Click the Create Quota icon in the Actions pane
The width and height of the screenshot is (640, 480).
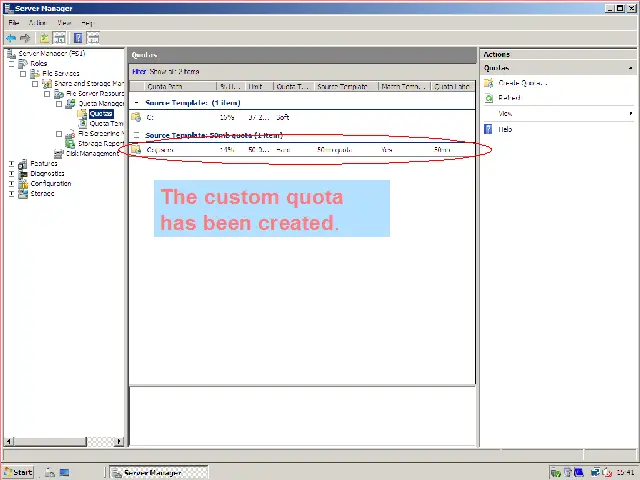click(489, 83)
